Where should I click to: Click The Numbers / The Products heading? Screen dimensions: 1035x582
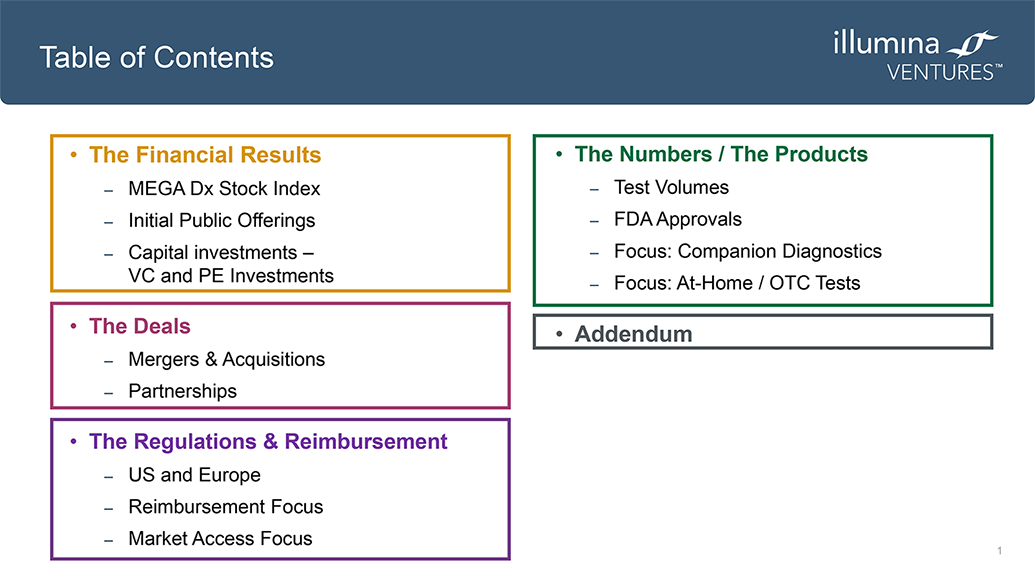pyautogui.click(x=721, y=154)
